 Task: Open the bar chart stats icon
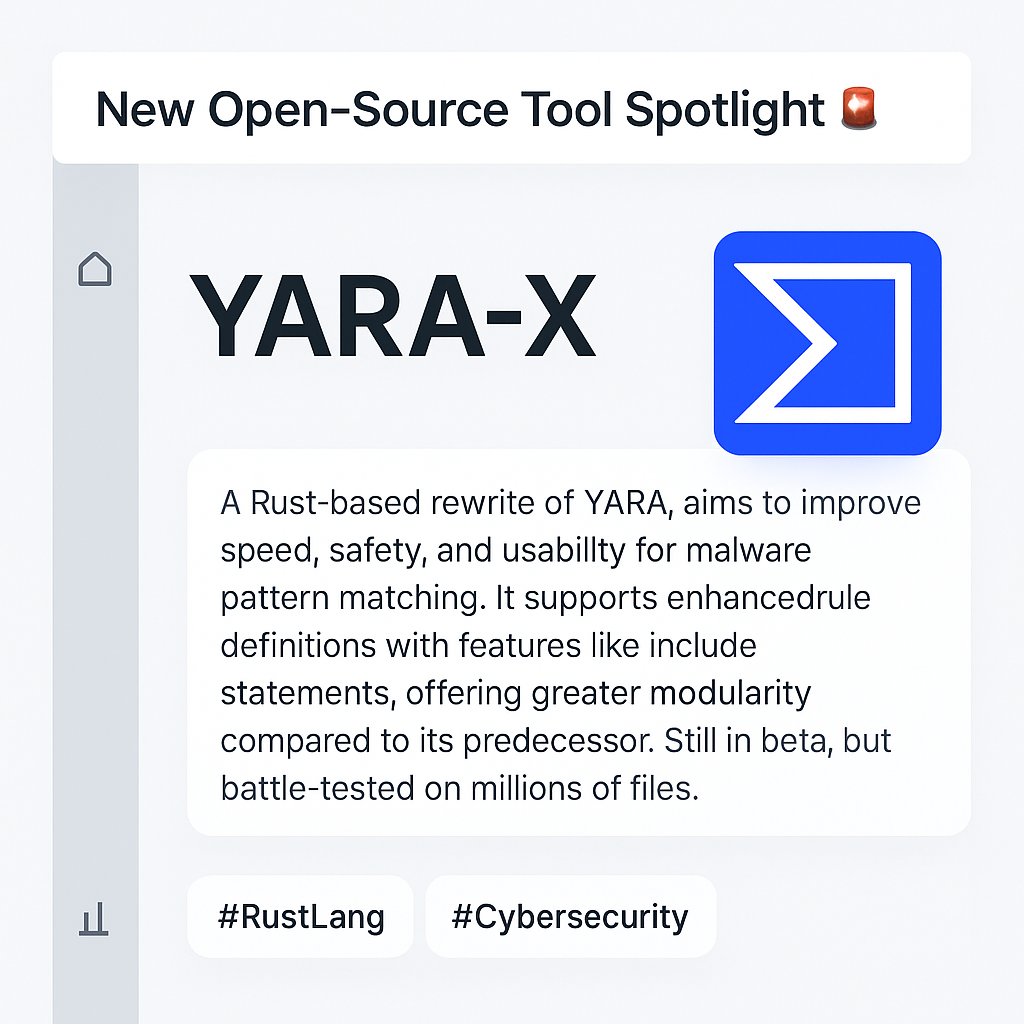[94, 919]
